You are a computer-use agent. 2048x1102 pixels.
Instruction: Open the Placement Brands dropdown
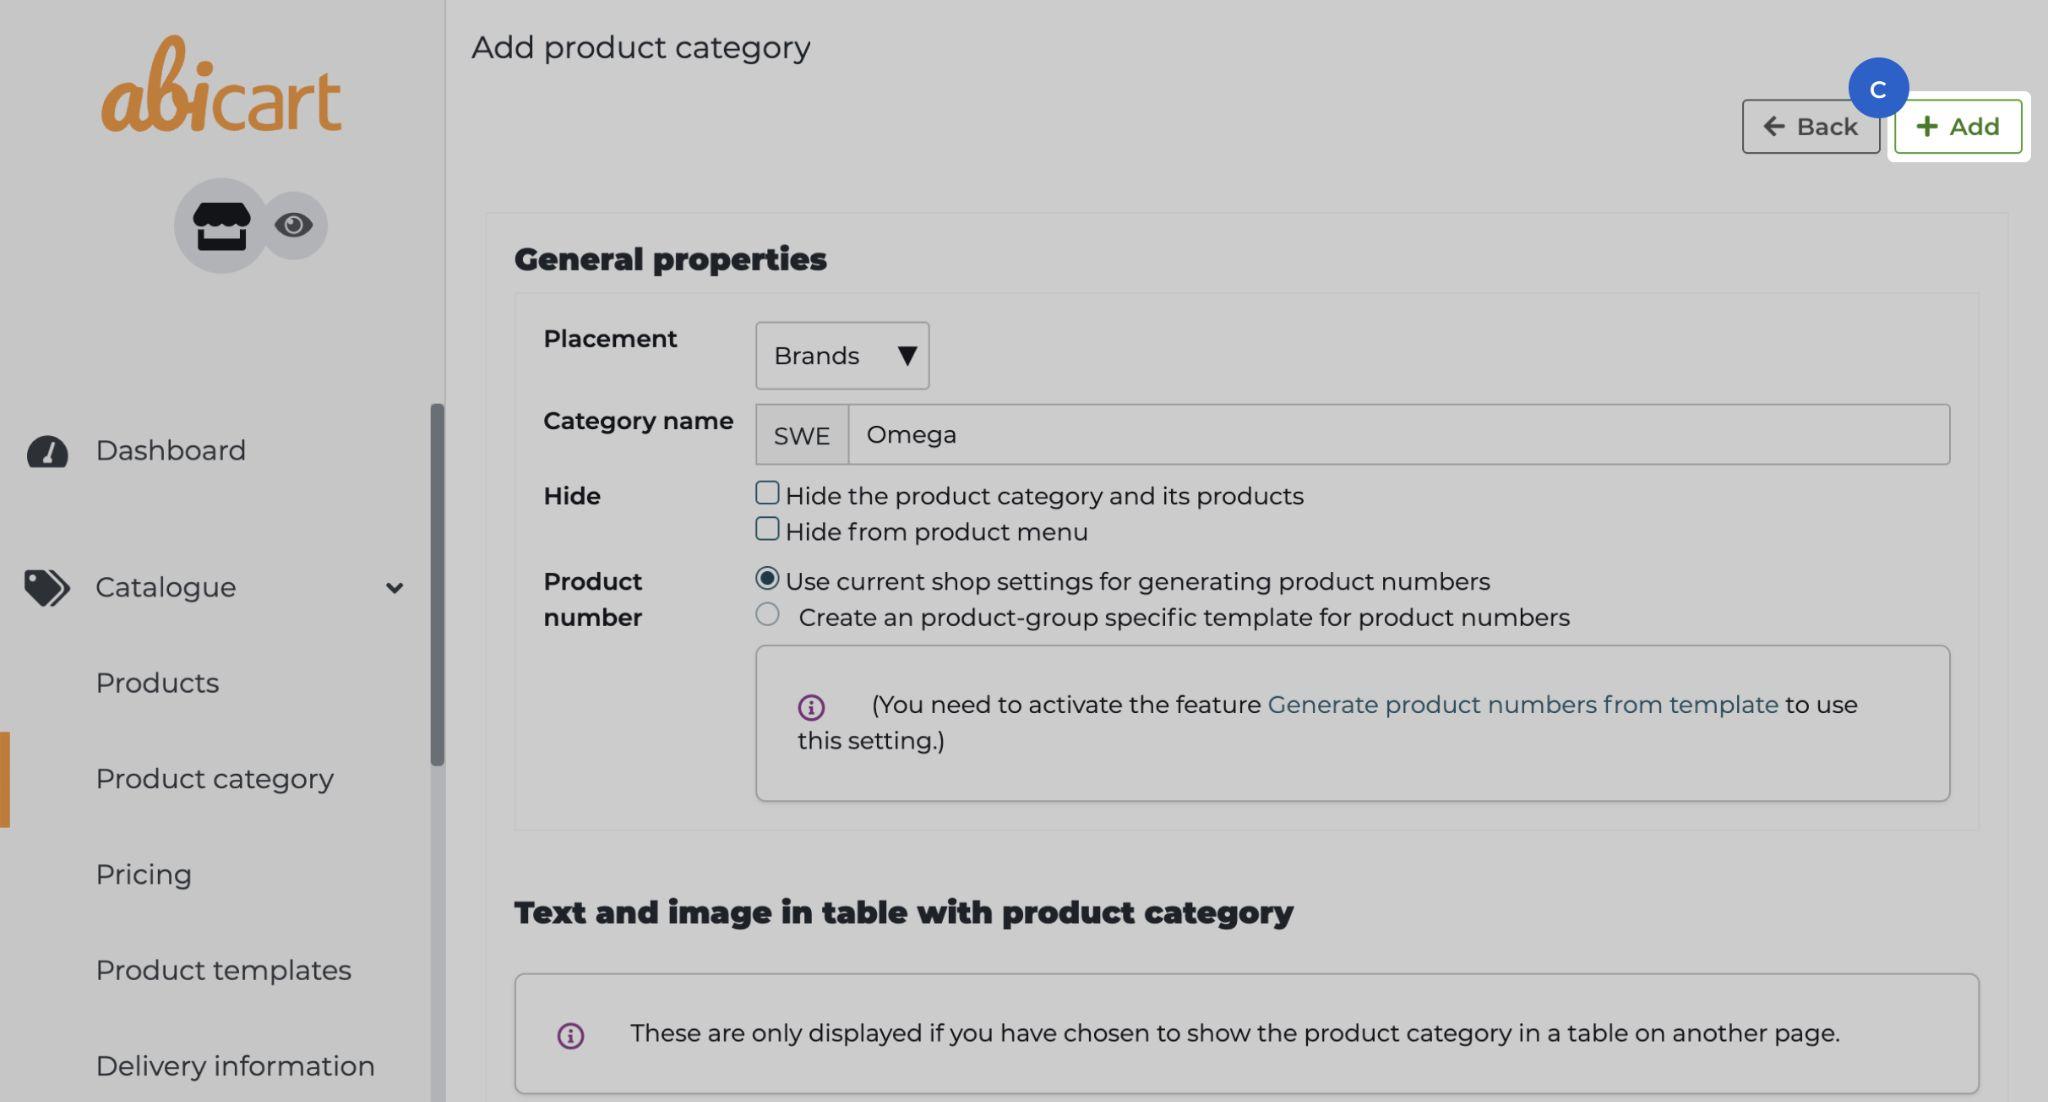(x=842, y=356)
